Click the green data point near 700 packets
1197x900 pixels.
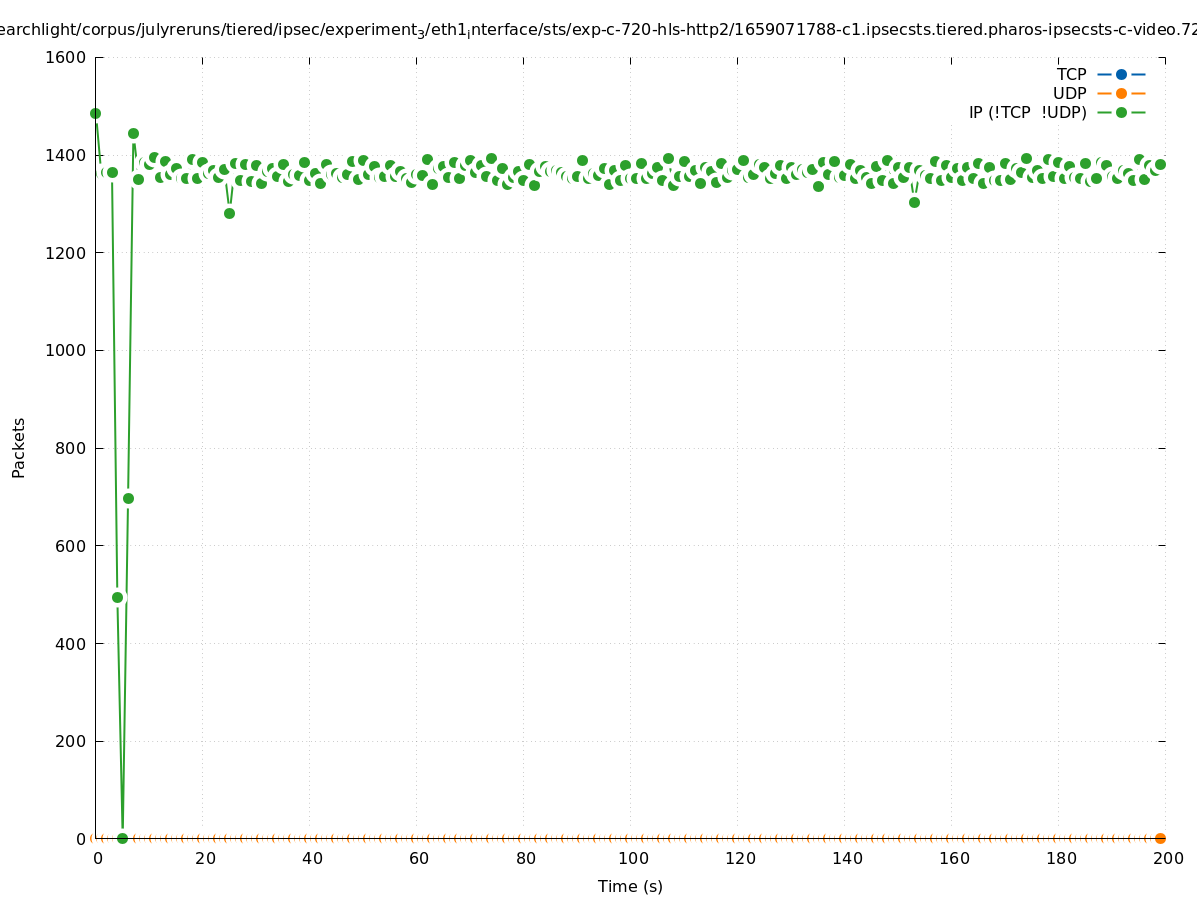coord(128,498)
